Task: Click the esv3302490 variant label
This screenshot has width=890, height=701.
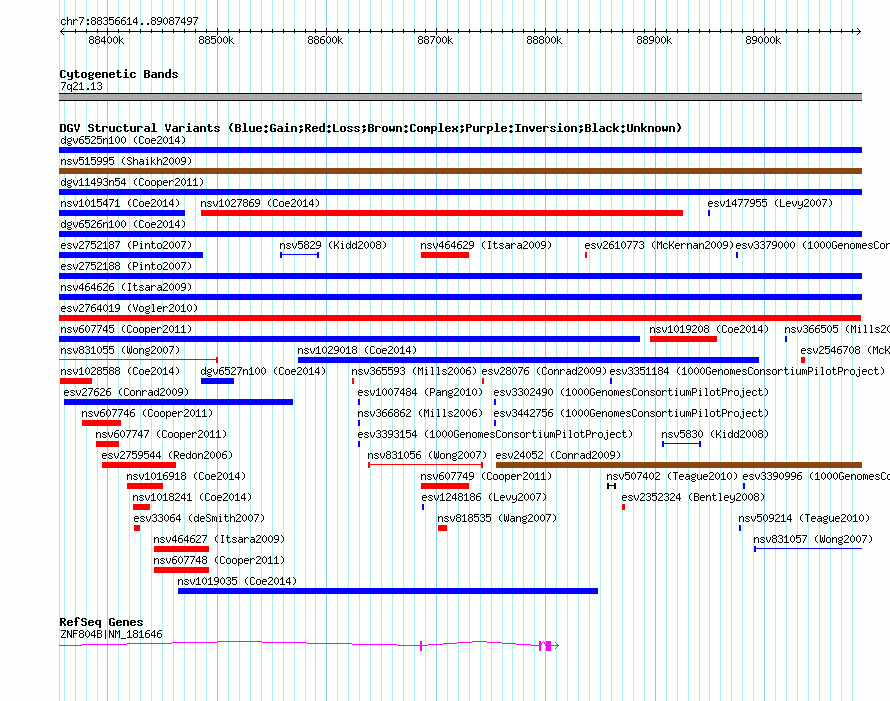Action: click(631, 392)
